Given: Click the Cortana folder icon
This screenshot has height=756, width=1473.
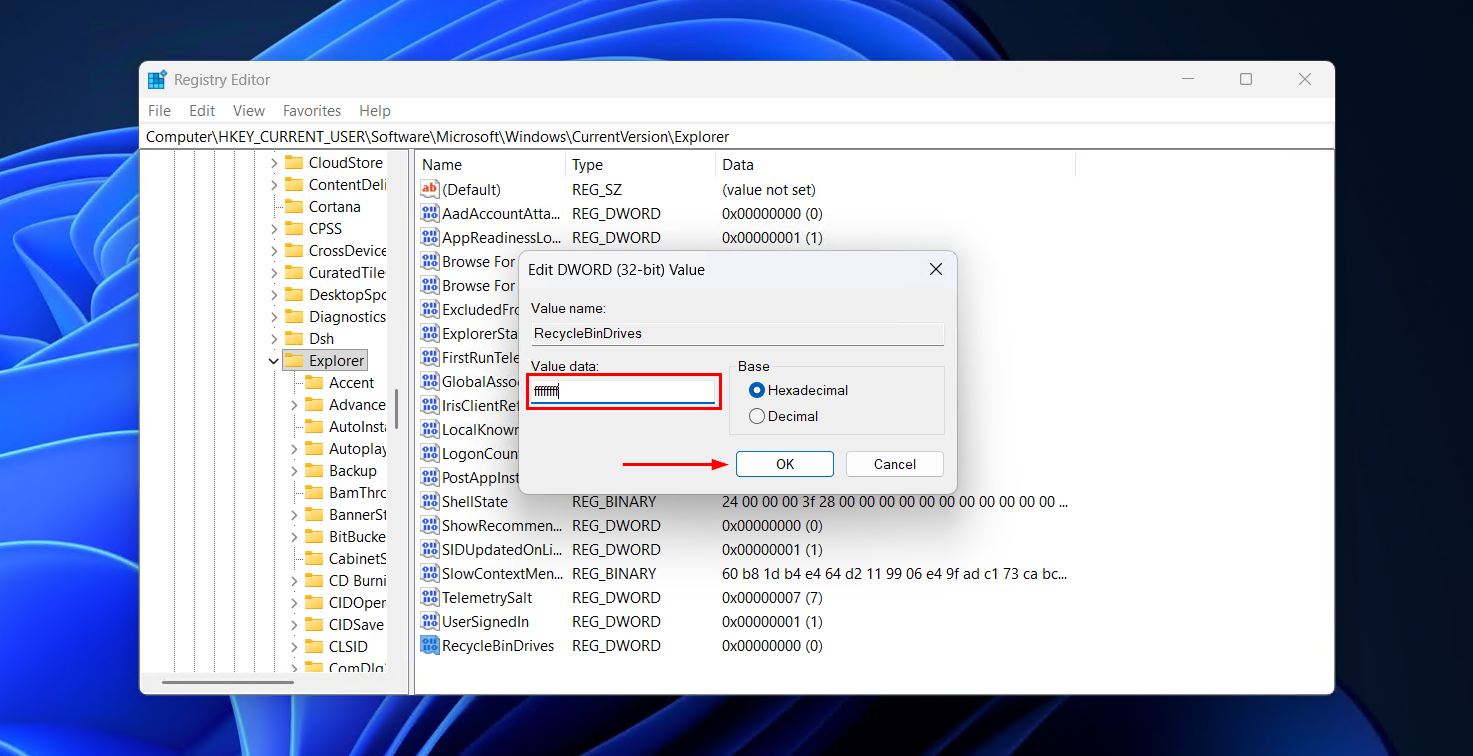Looking at the screenshot, I should click(294, 206).
